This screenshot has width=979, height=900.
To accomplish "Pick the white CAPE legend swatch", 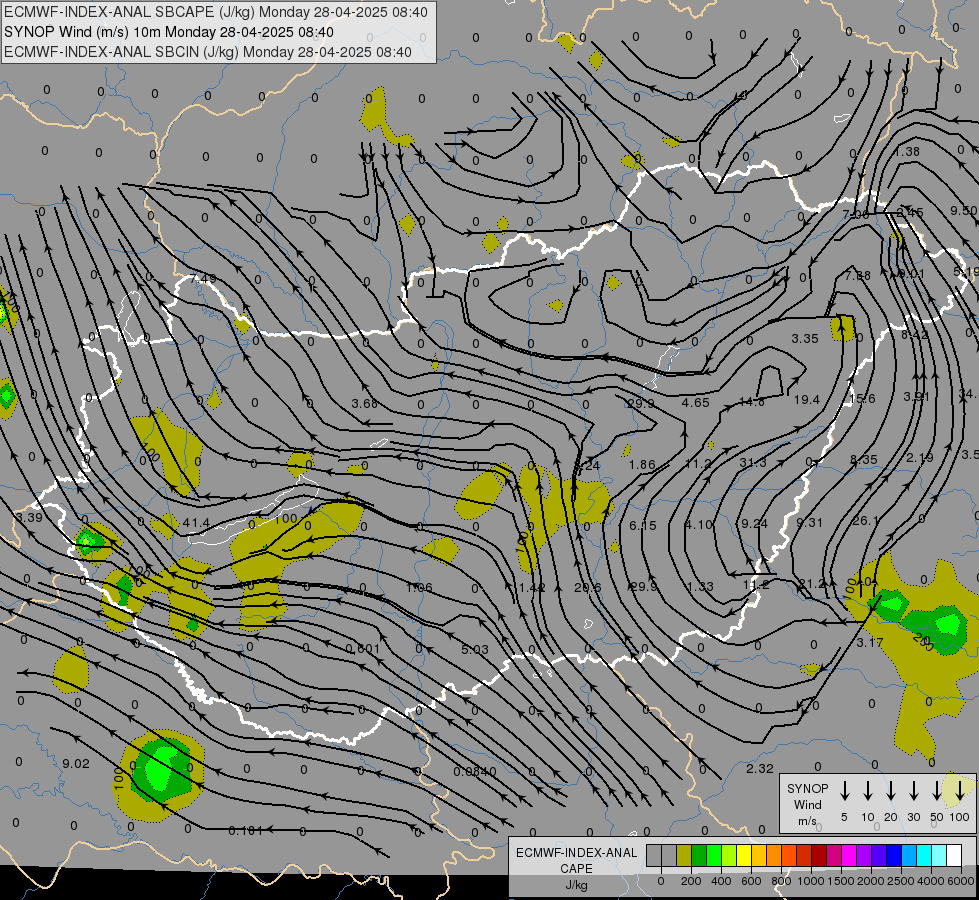I will [953, 855].
